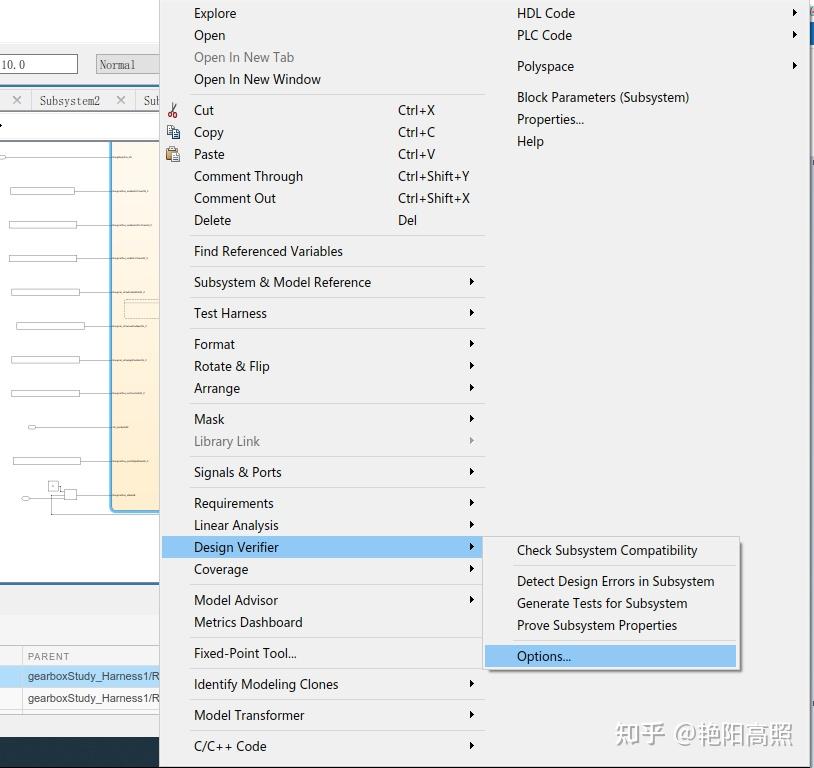
Task: Open the HDL Code submenu
Action: 795,13
